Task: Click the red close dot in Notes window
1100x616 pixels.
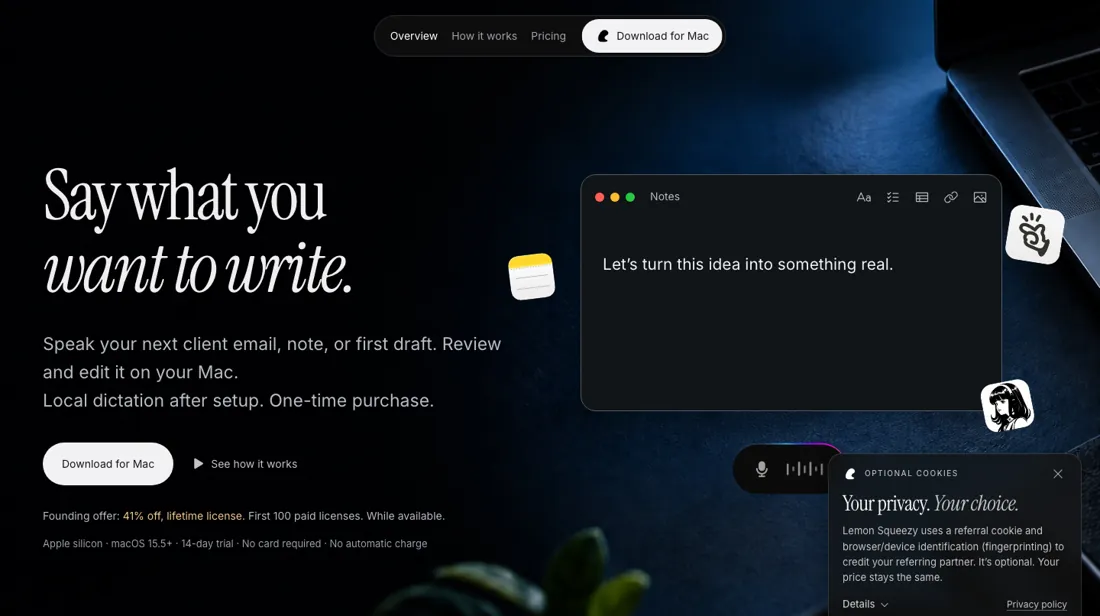Action: 599,197
